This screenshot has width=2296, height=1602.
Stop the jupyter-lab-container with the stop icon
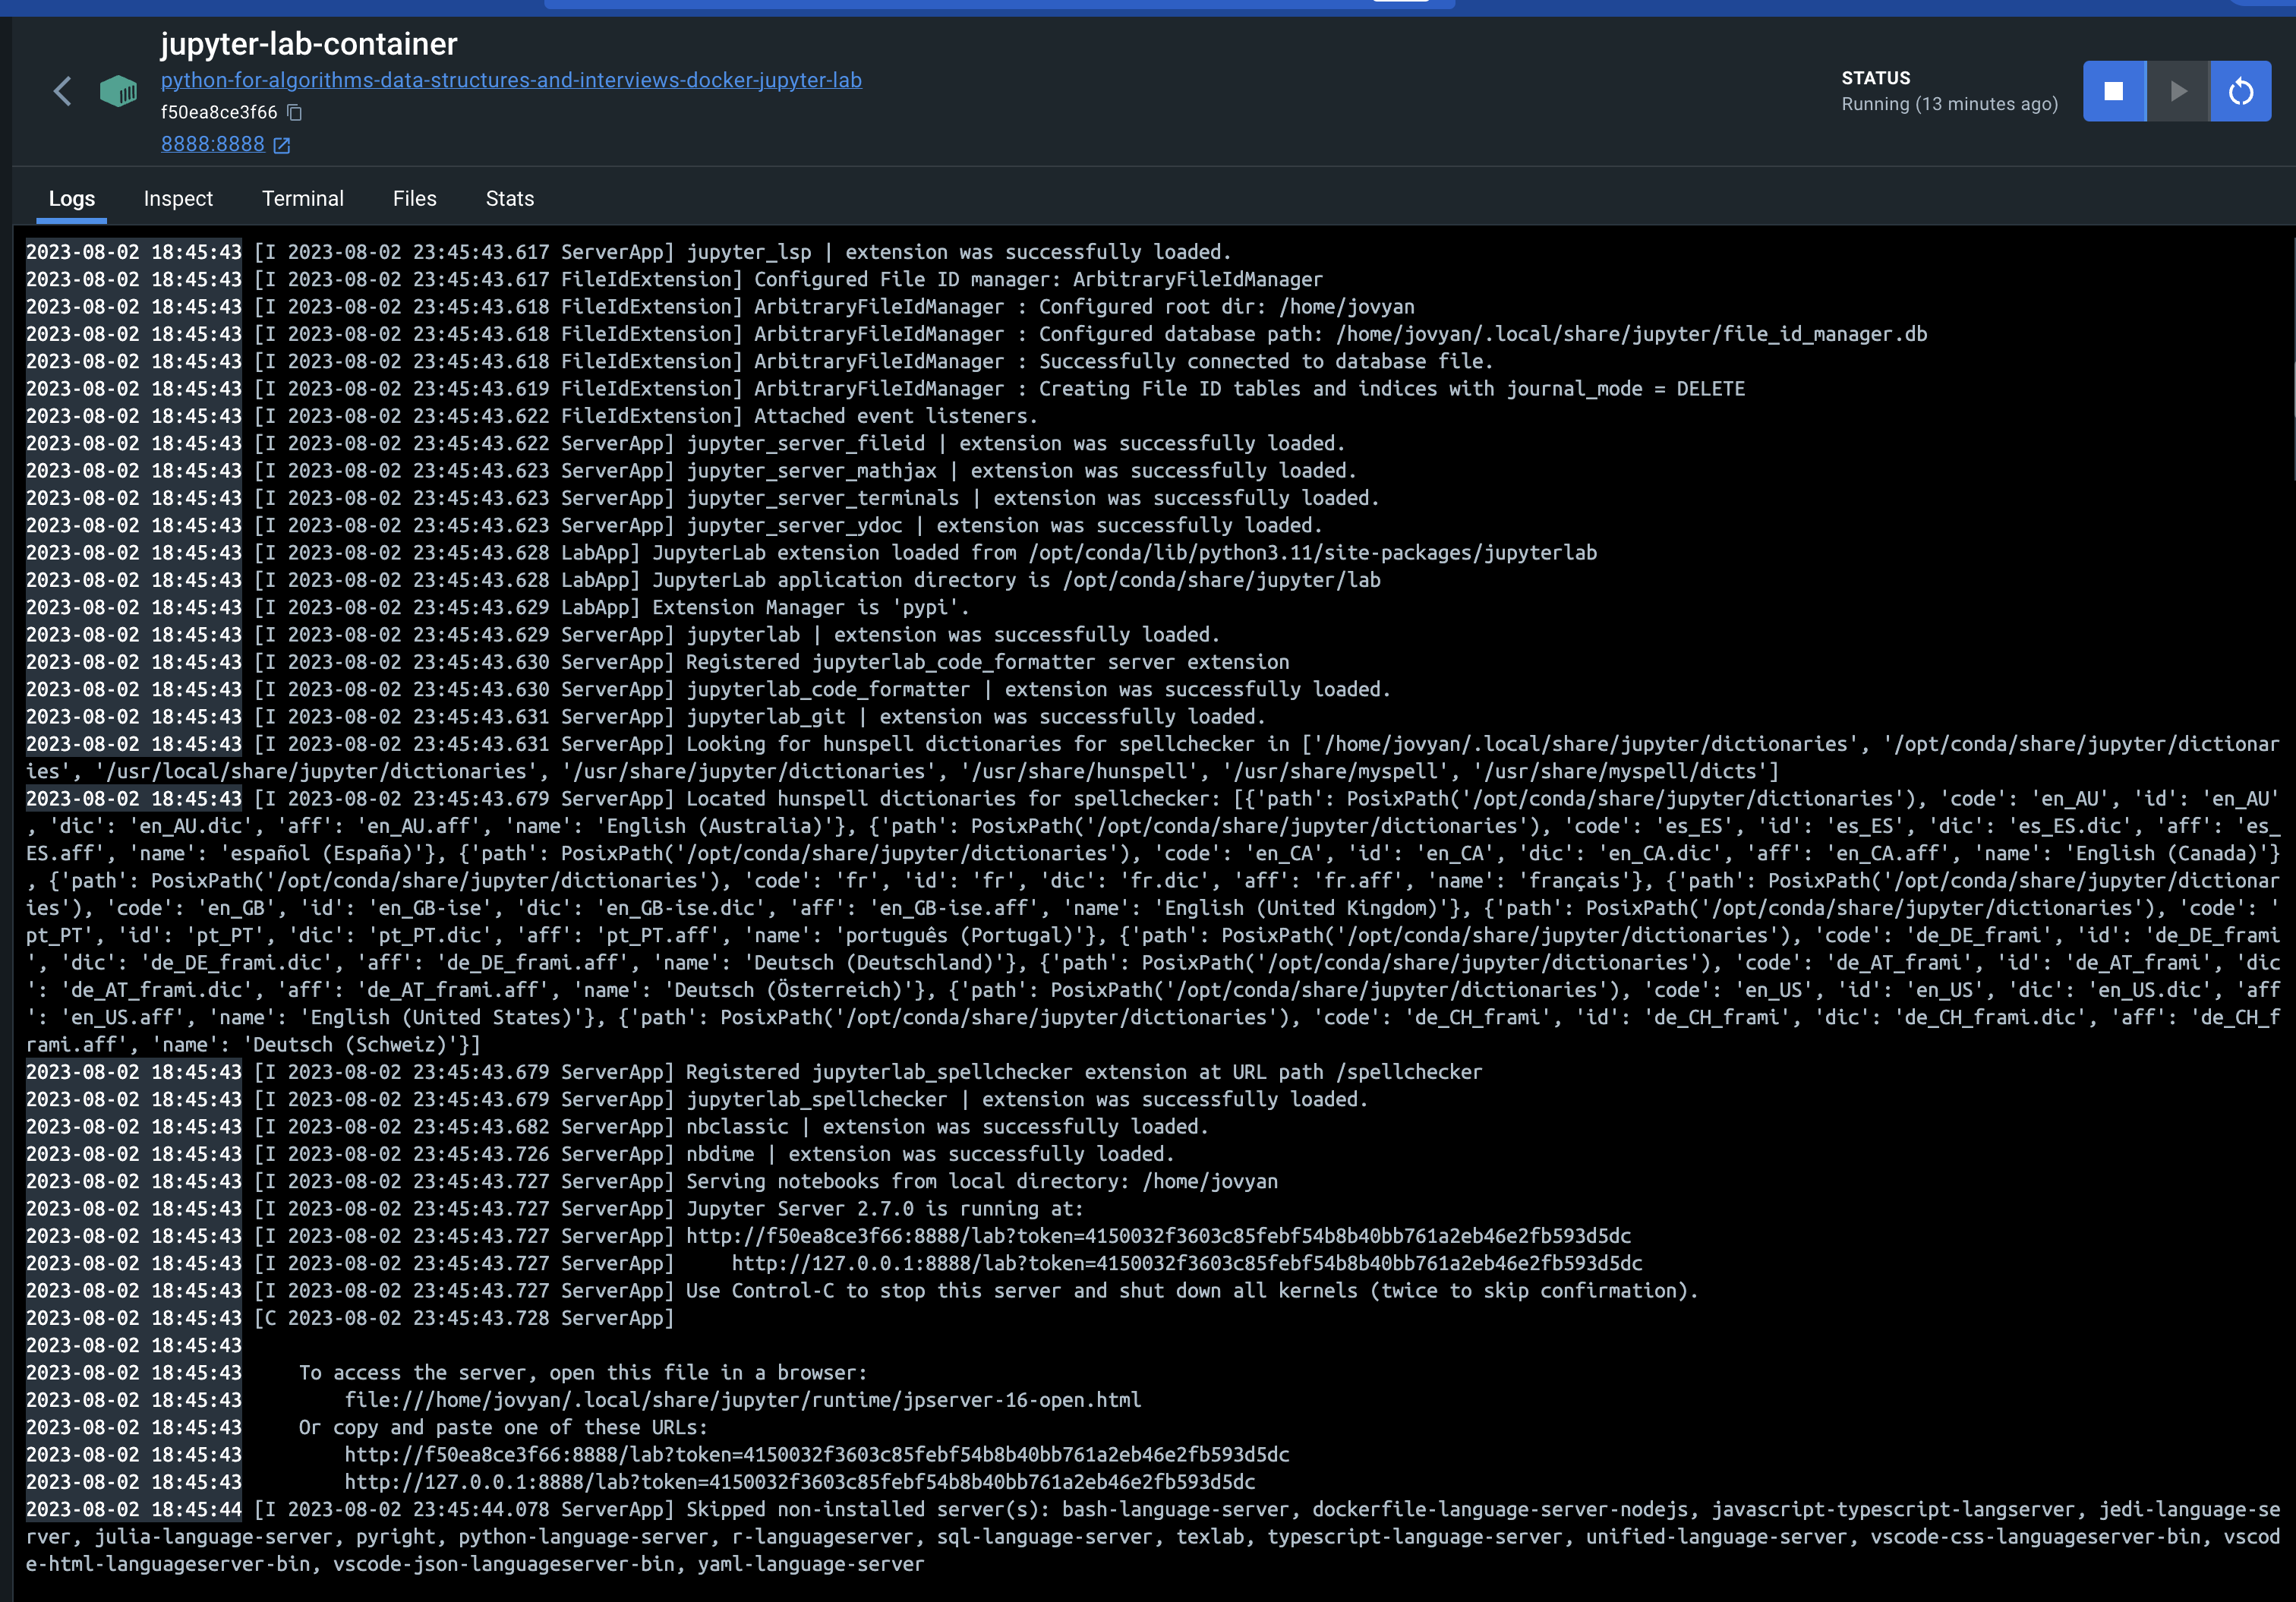point(2113,90)
